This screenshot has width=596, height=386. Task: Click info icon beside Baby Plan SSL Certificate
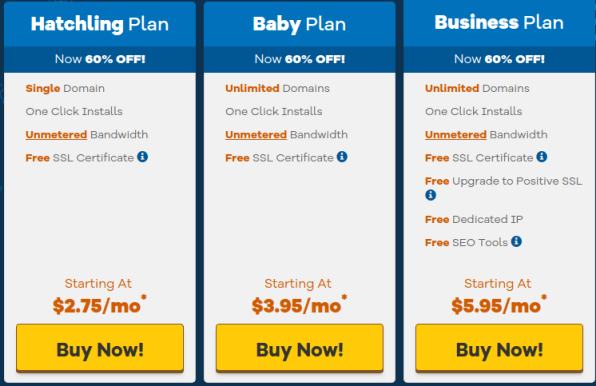(x=342, y=157)
